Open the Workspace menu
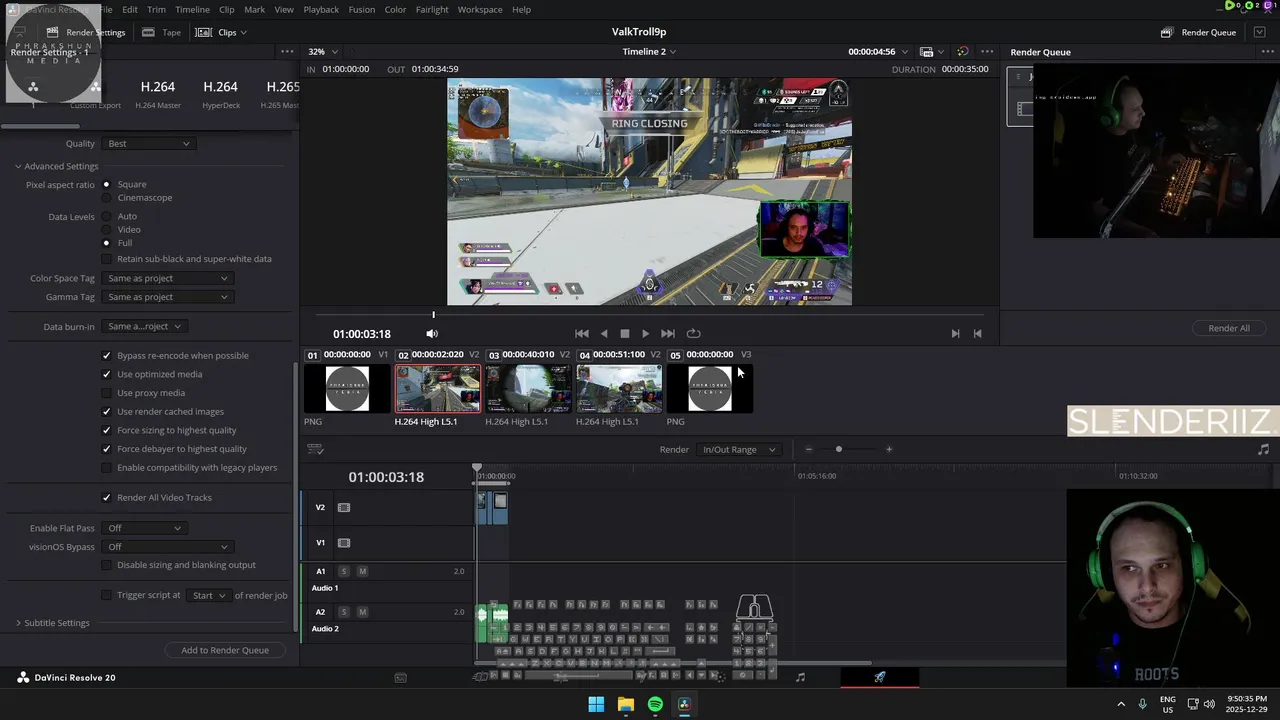Viewport: 1280px width, 720px height. (480, 10)
